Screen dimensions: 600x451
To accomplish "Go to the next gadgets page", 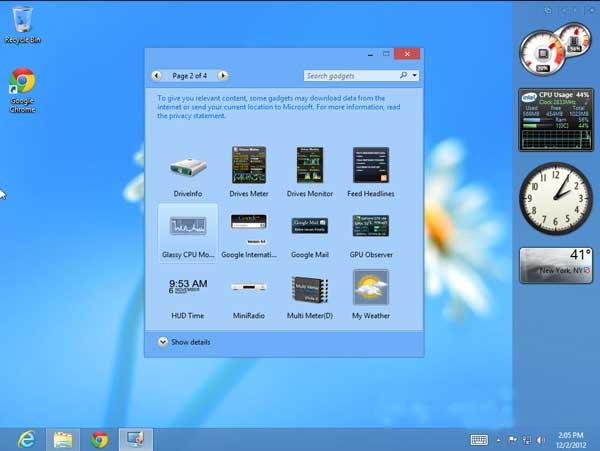I will (223, 75).
